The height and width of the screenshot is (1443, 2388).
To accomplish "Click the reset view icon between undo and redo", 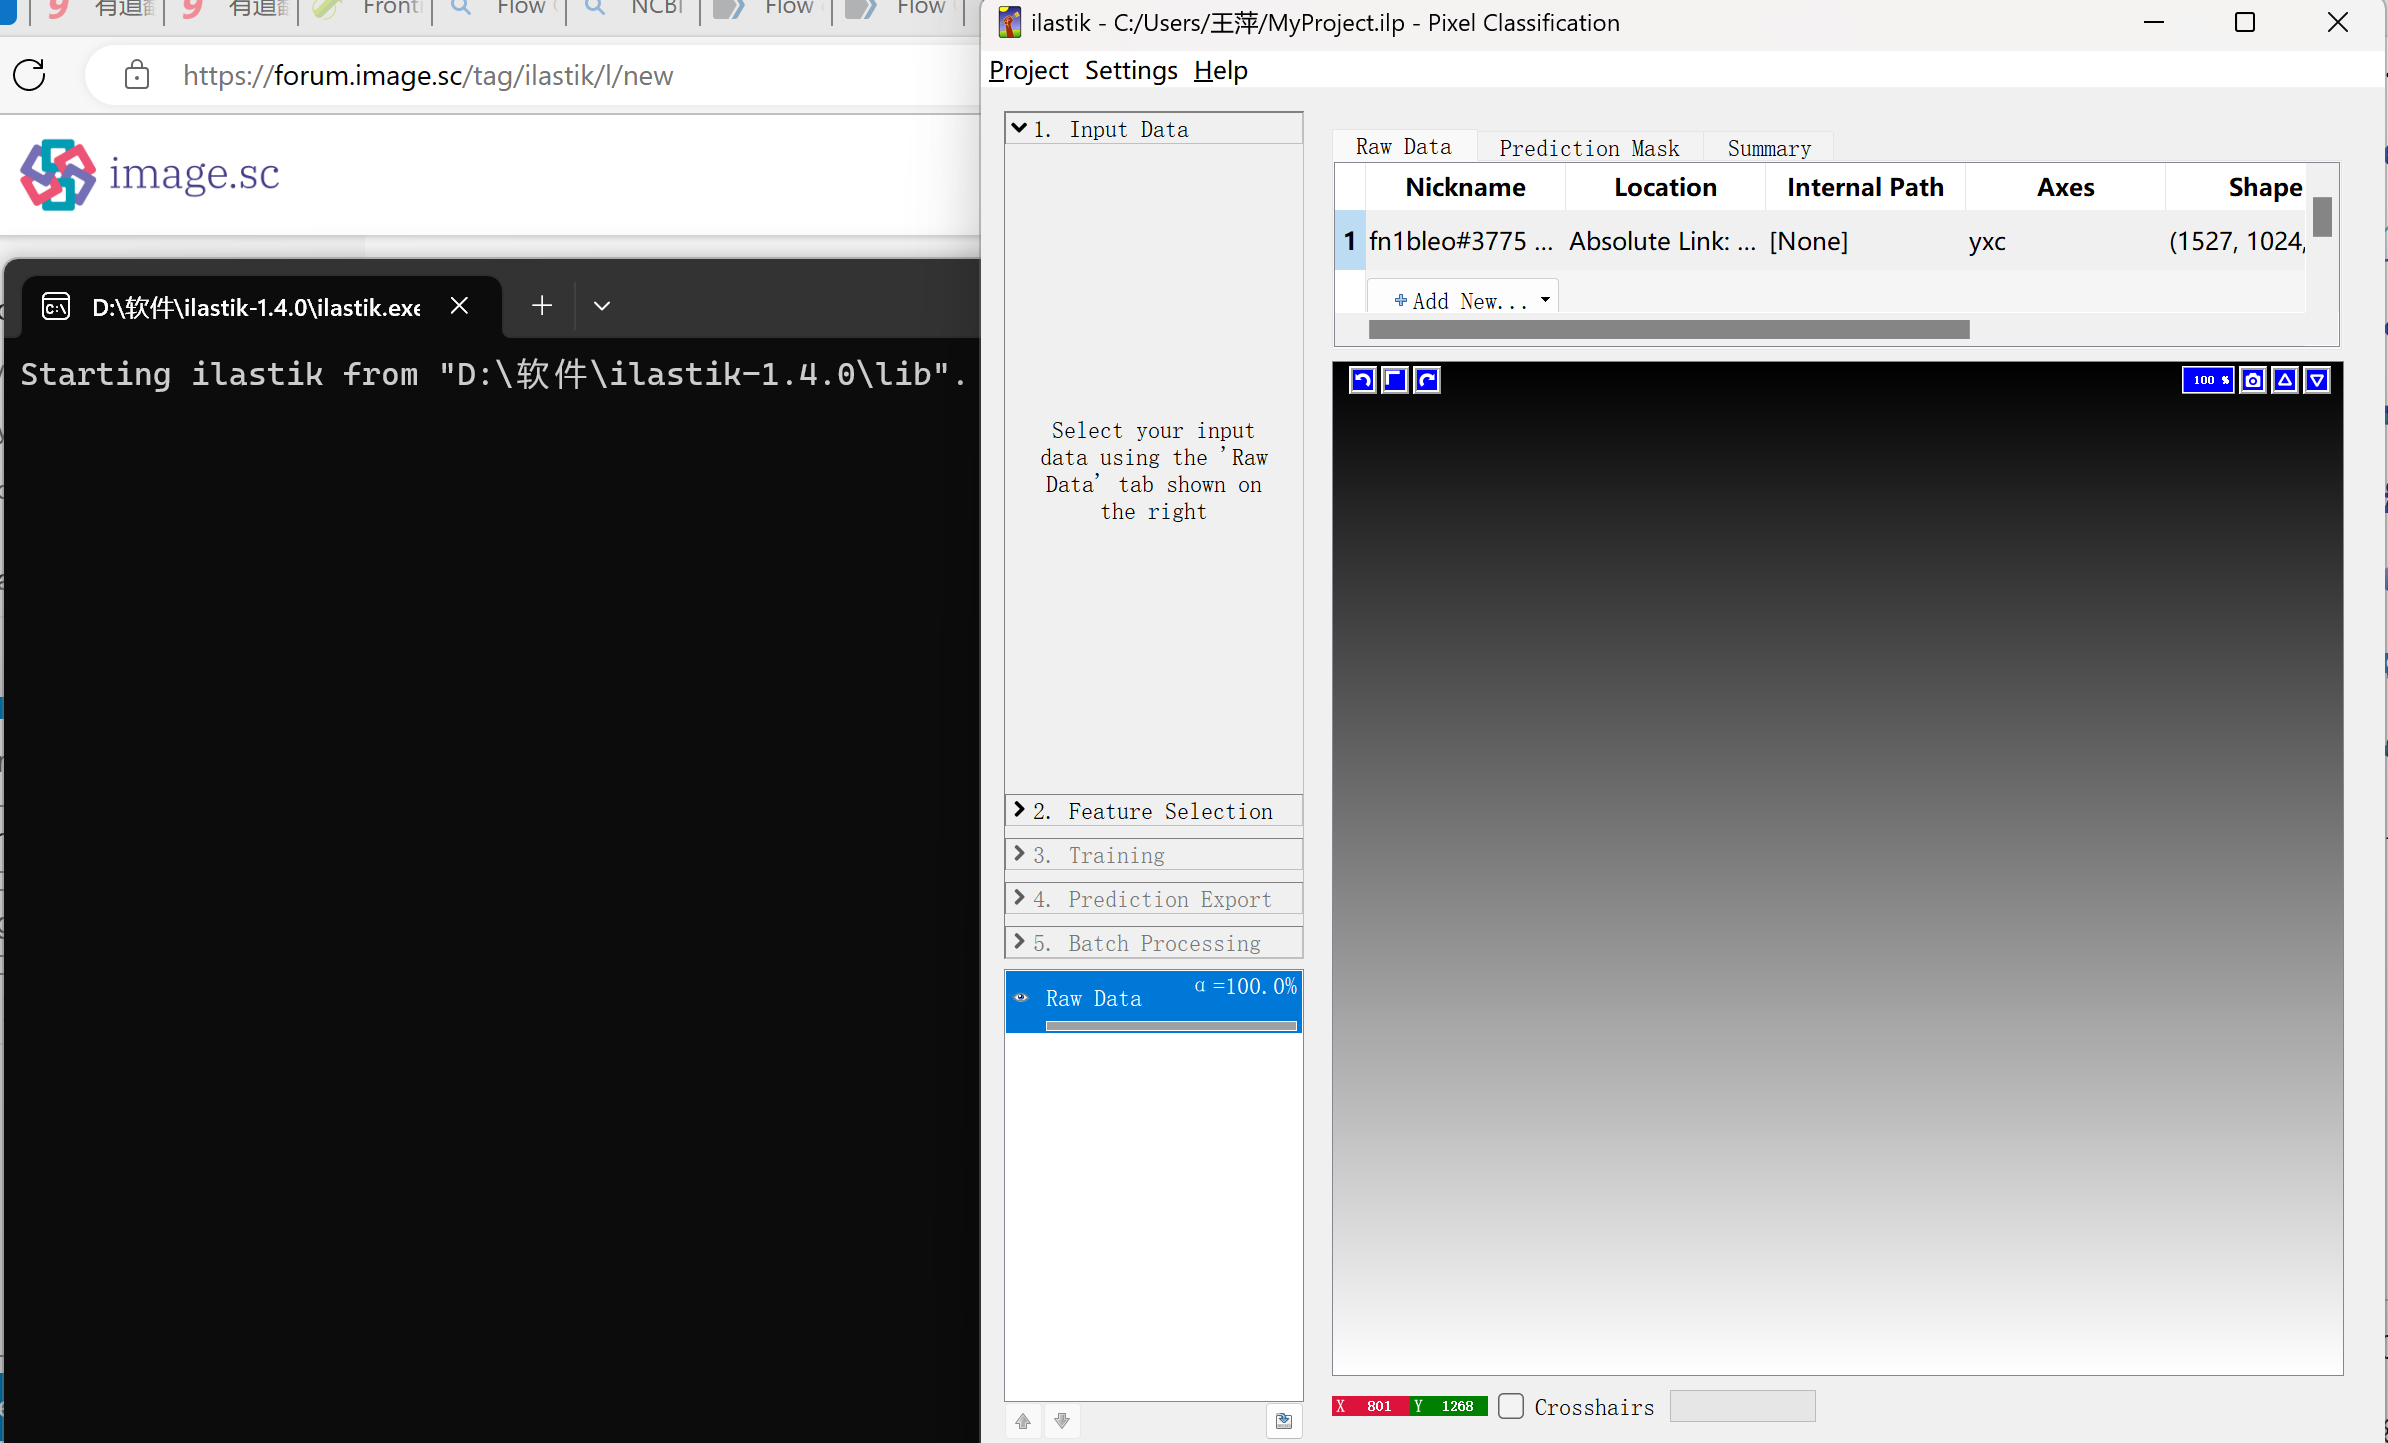I will (1393, 379).
